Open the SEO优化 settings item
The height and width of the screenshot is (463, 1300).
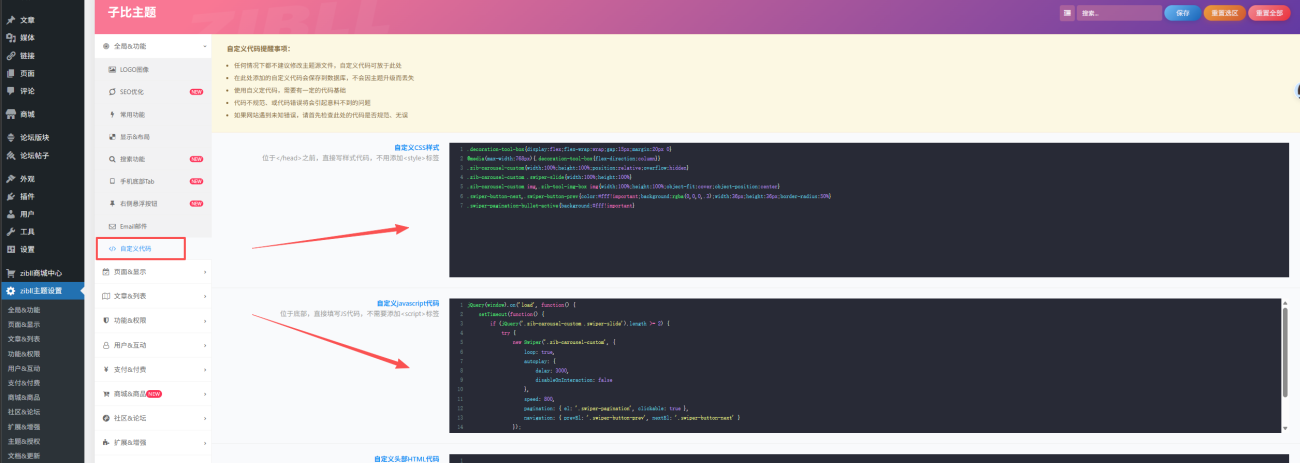(x=132, y=92)
